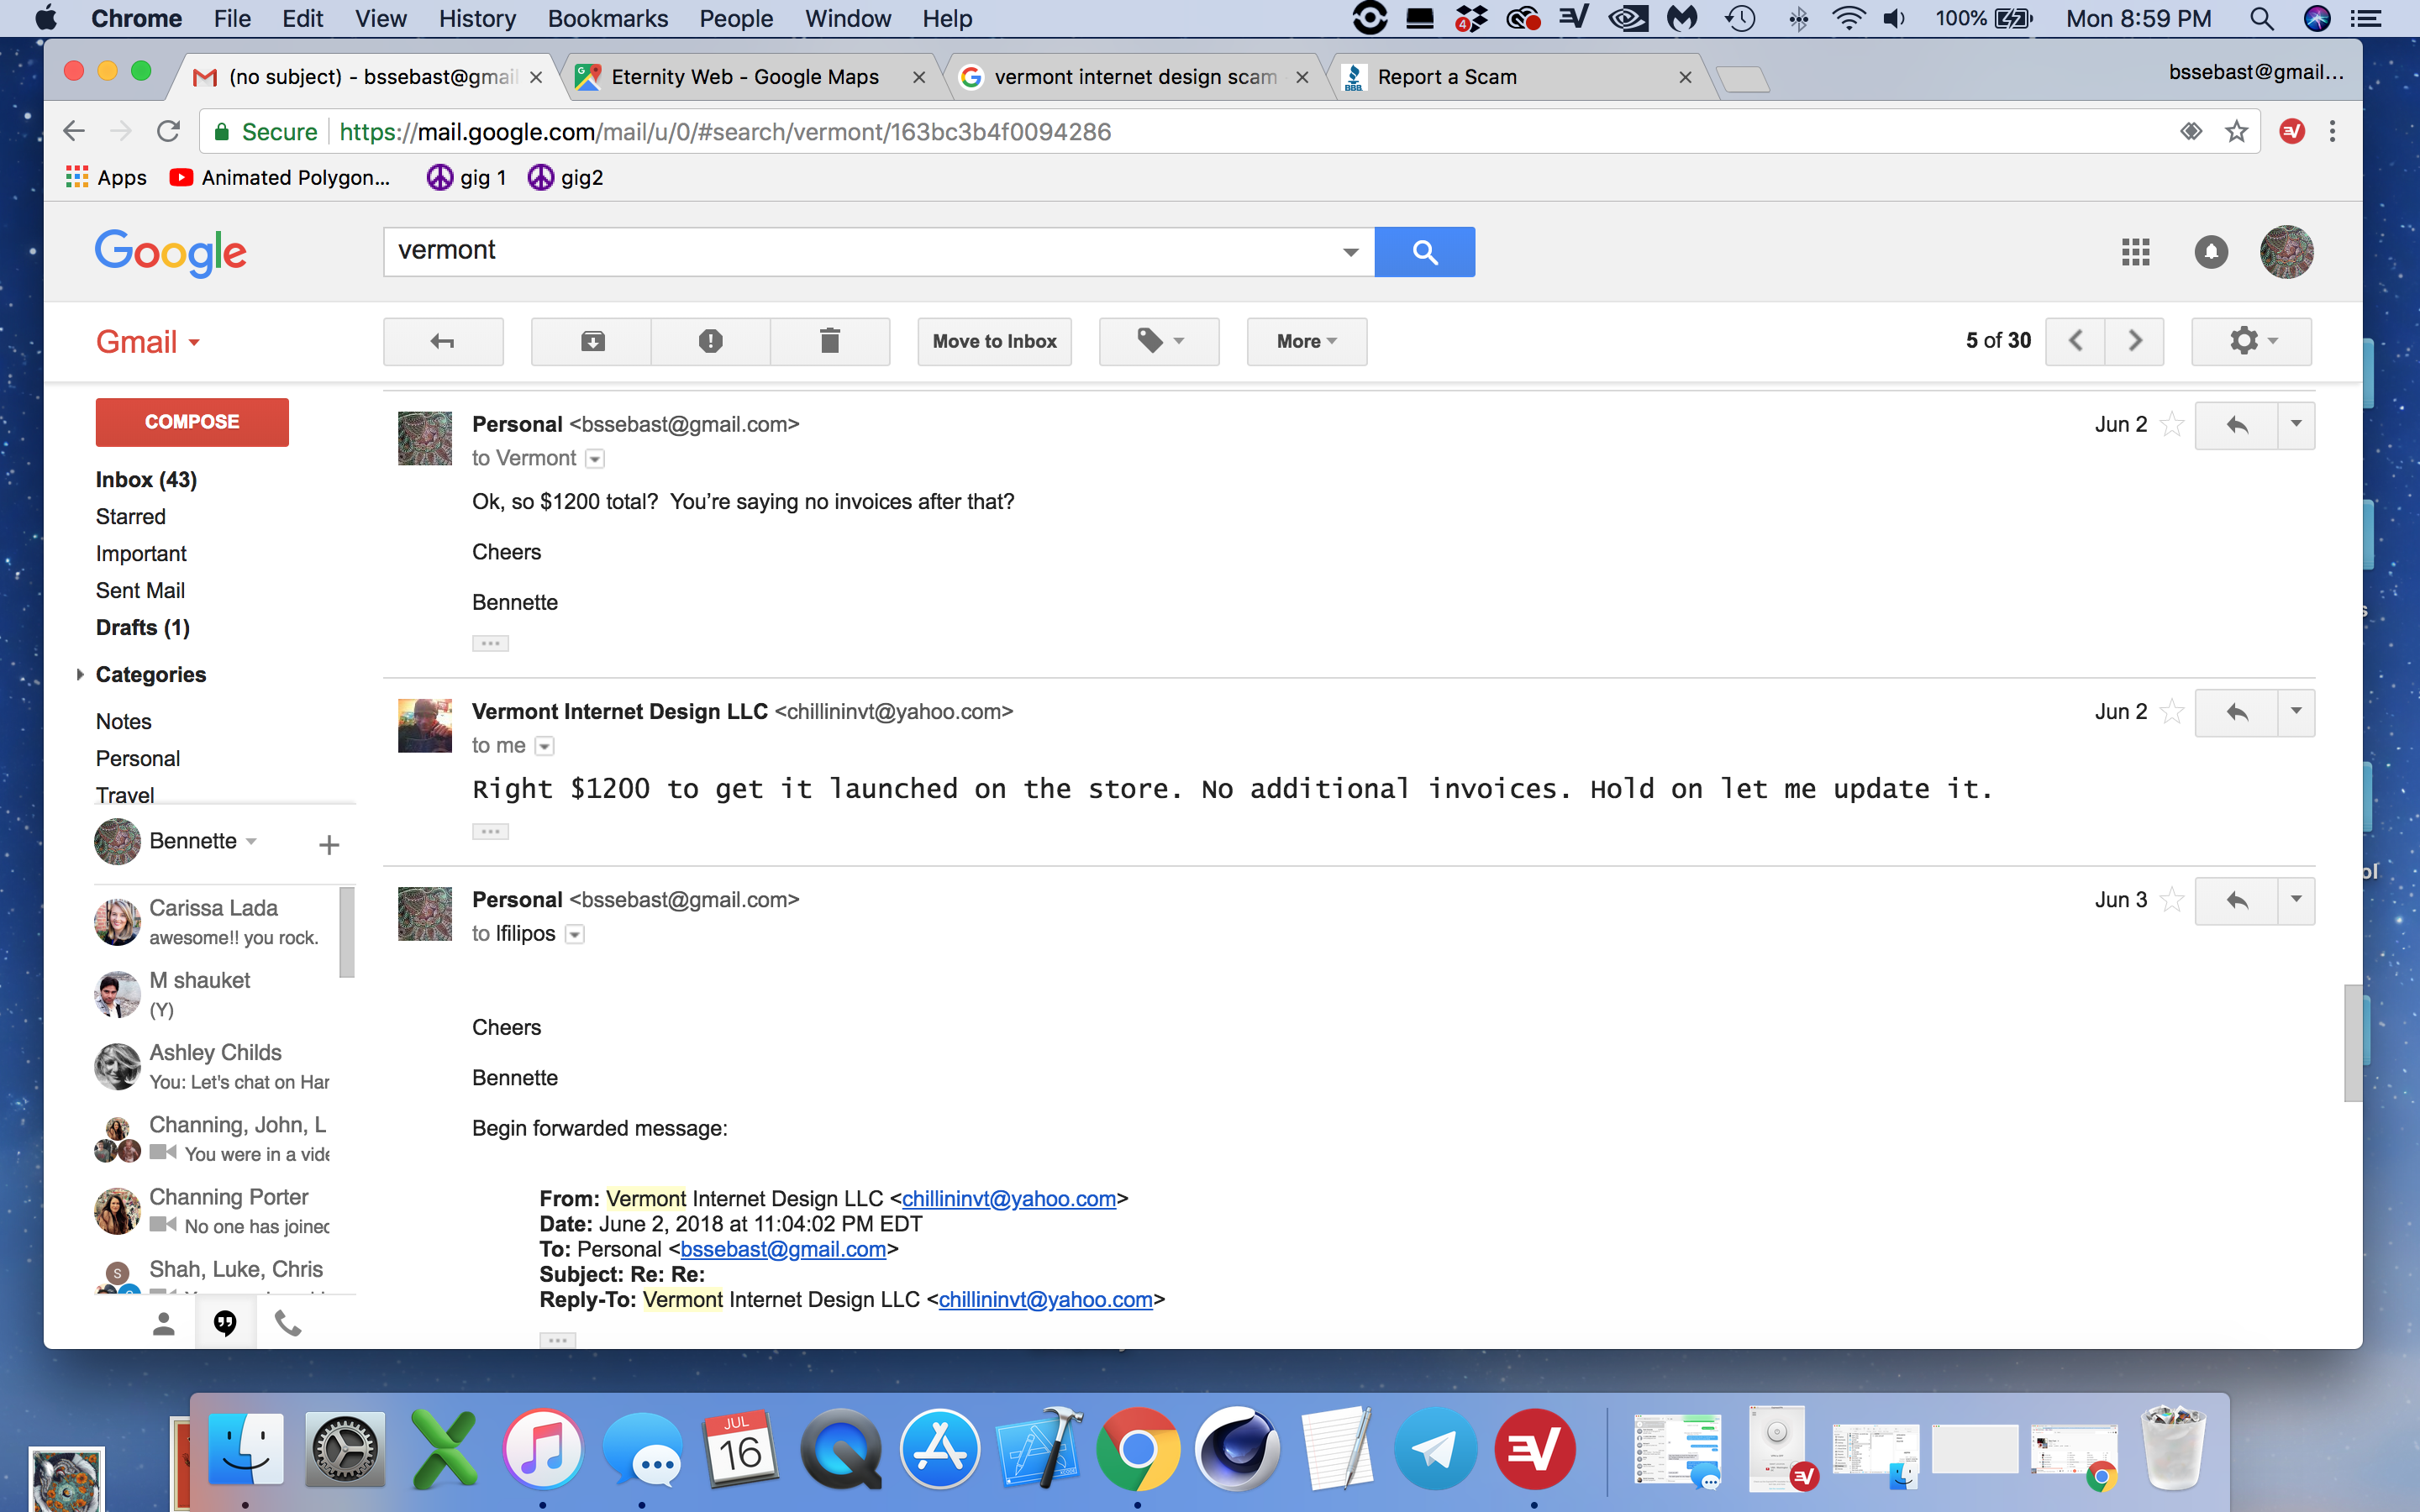Image resolution: width=2420 pixels, height=1512 pixels.
Task: Reply to the Jun 3 message
Action: pos(2236,901)
